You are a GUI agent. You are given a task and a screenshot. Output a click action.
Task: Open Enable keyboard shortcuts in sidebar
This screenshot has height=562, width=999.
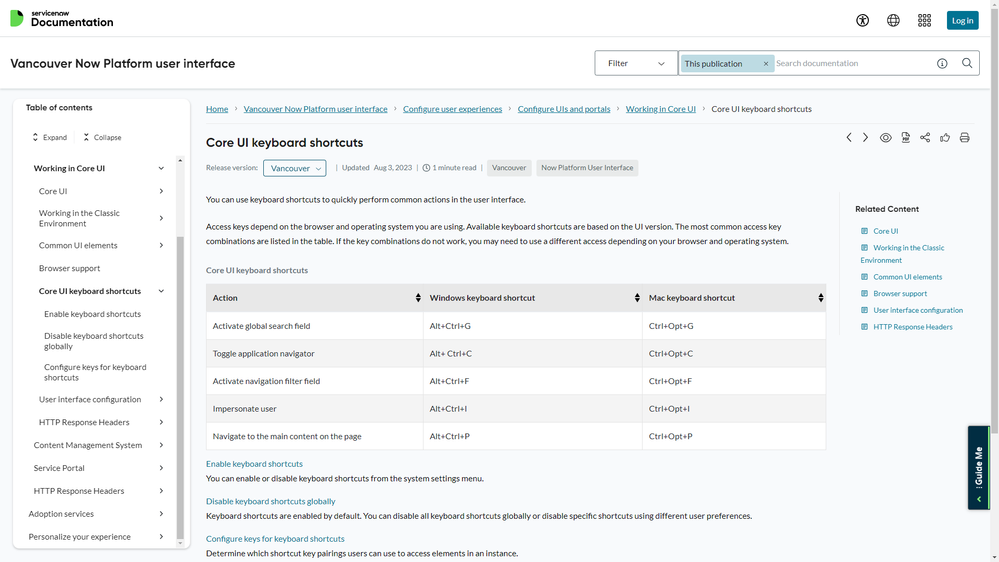92,314
